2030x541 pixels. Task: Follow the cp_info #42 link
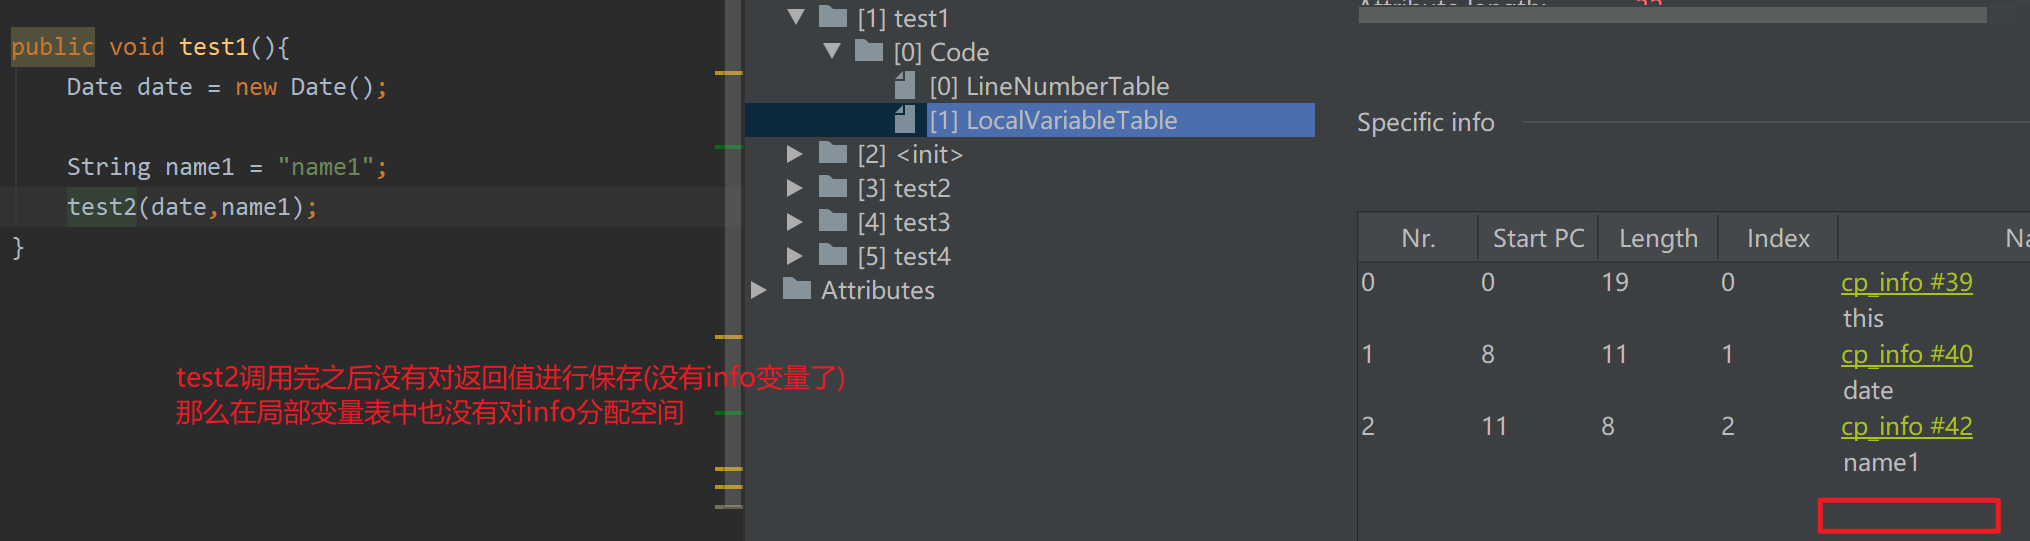[x=1906, y=426]
